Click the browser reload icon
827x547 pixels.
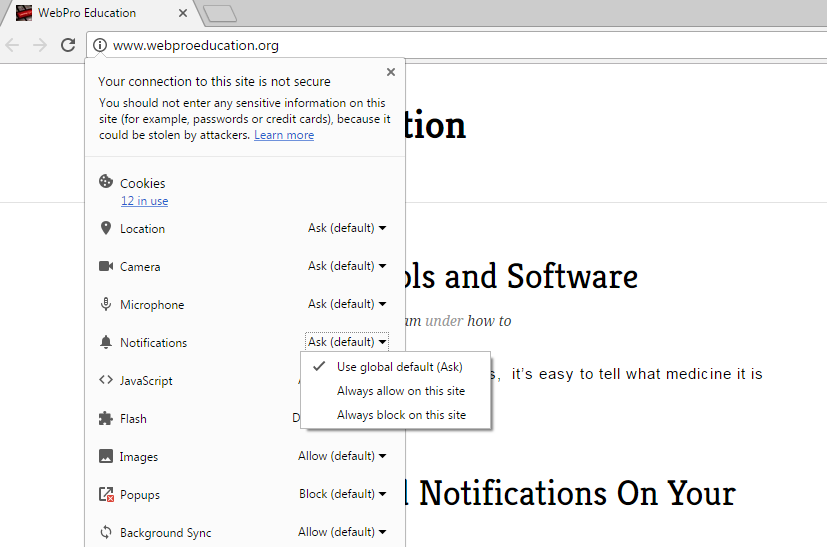click(x=68, y=45)
